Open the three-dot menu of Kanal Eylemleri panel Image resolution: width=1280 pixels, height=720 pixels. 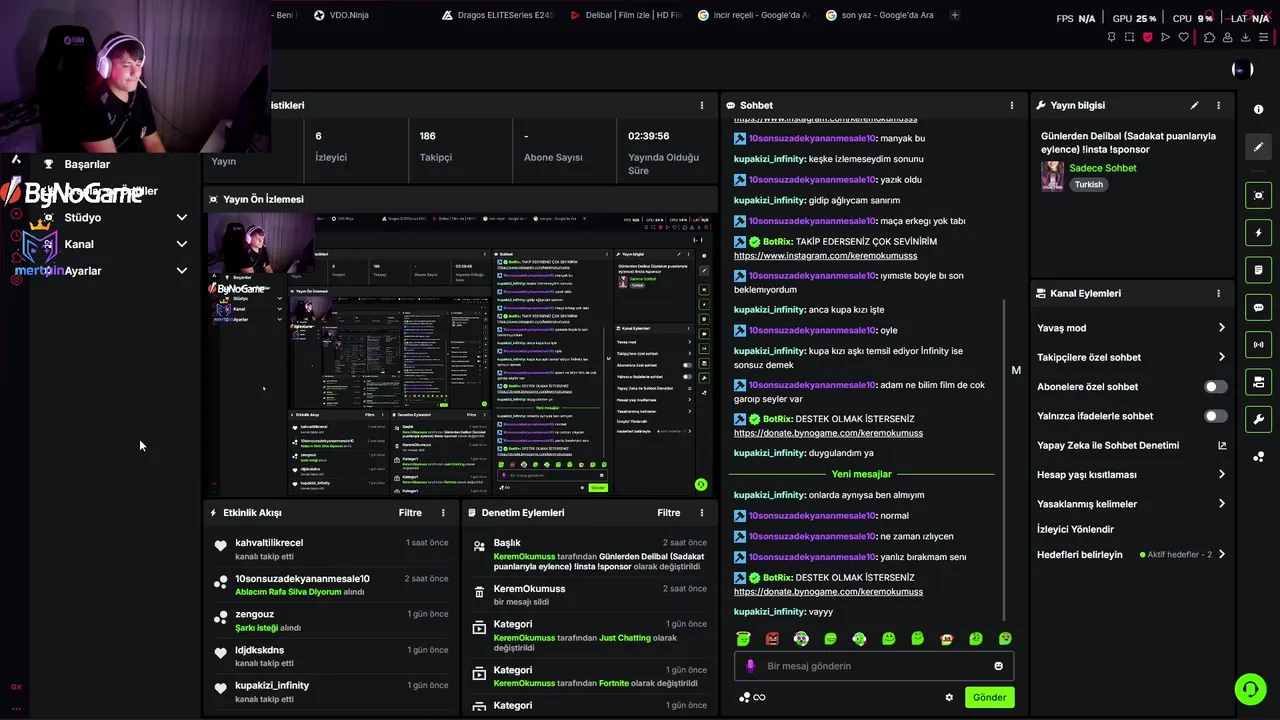click(1218, 293)
